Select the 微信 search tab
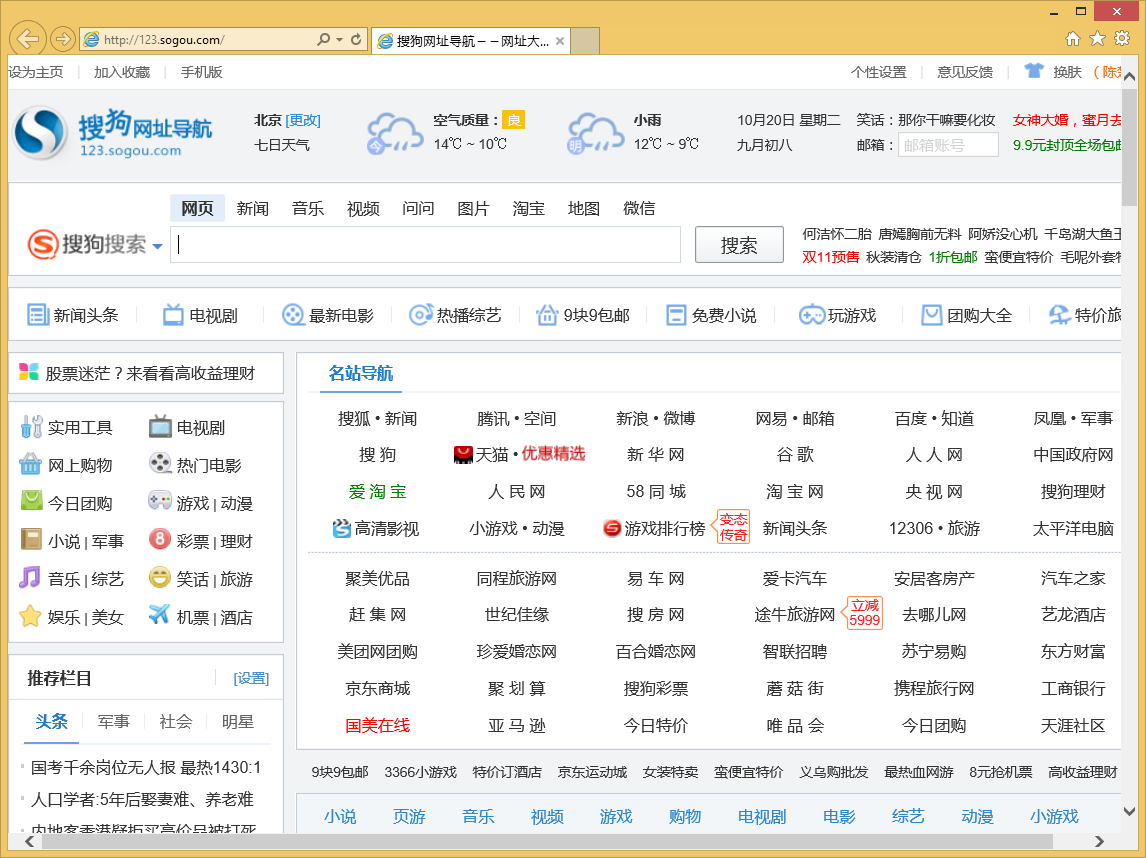 point(640,208)
